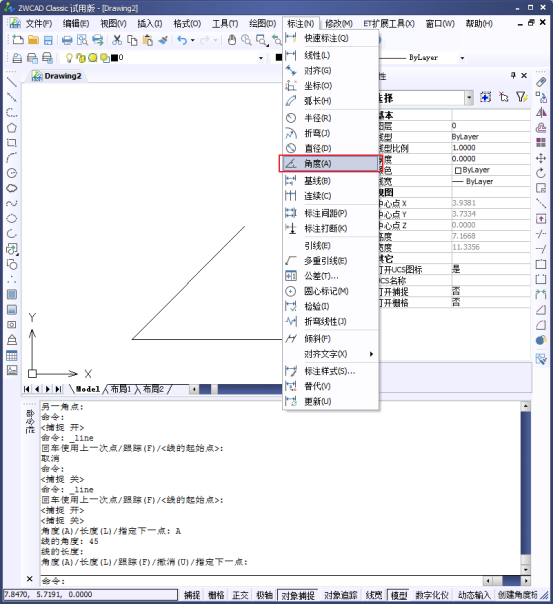The width and height of the screenshot is (554, 605).
Task: Expand the layer dropdown list
Action: click(x=261, y=58)
